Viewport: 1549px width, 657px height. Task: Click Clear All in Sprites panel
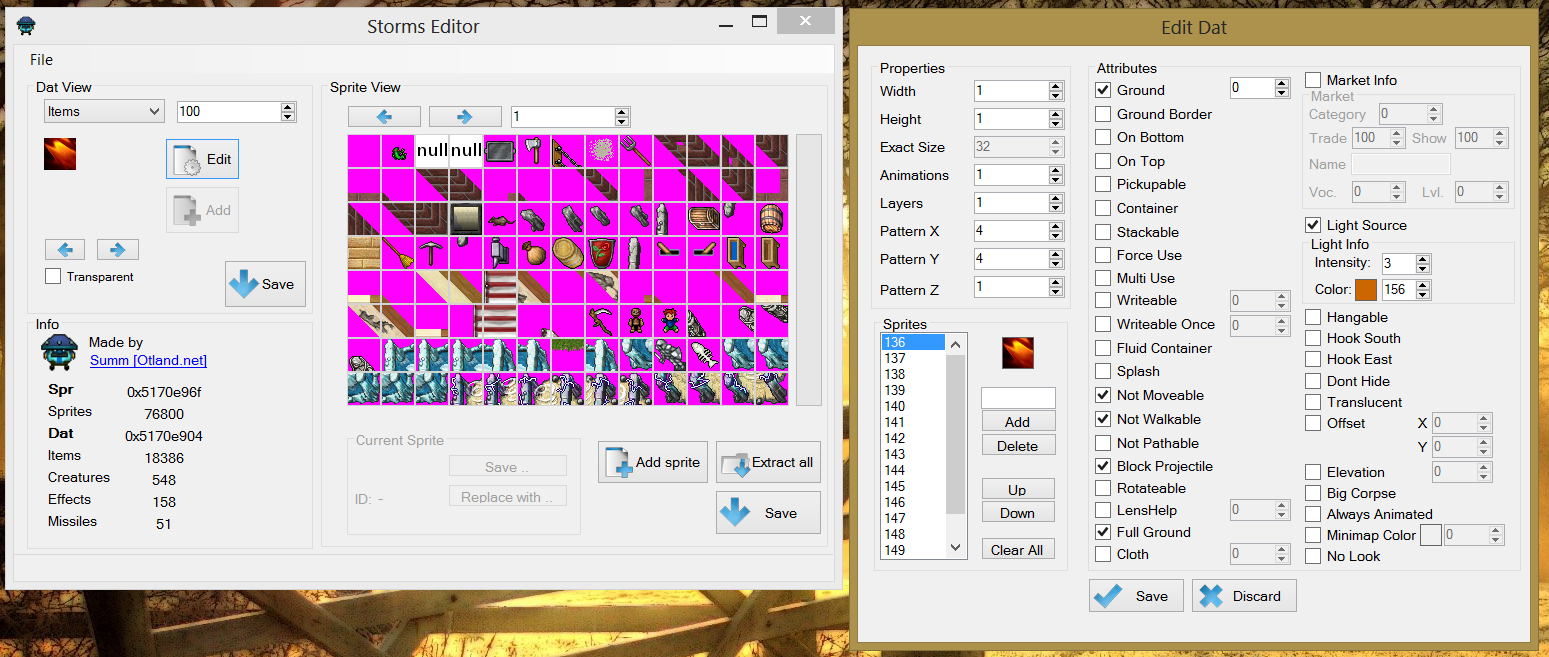tap(1017, 550)
